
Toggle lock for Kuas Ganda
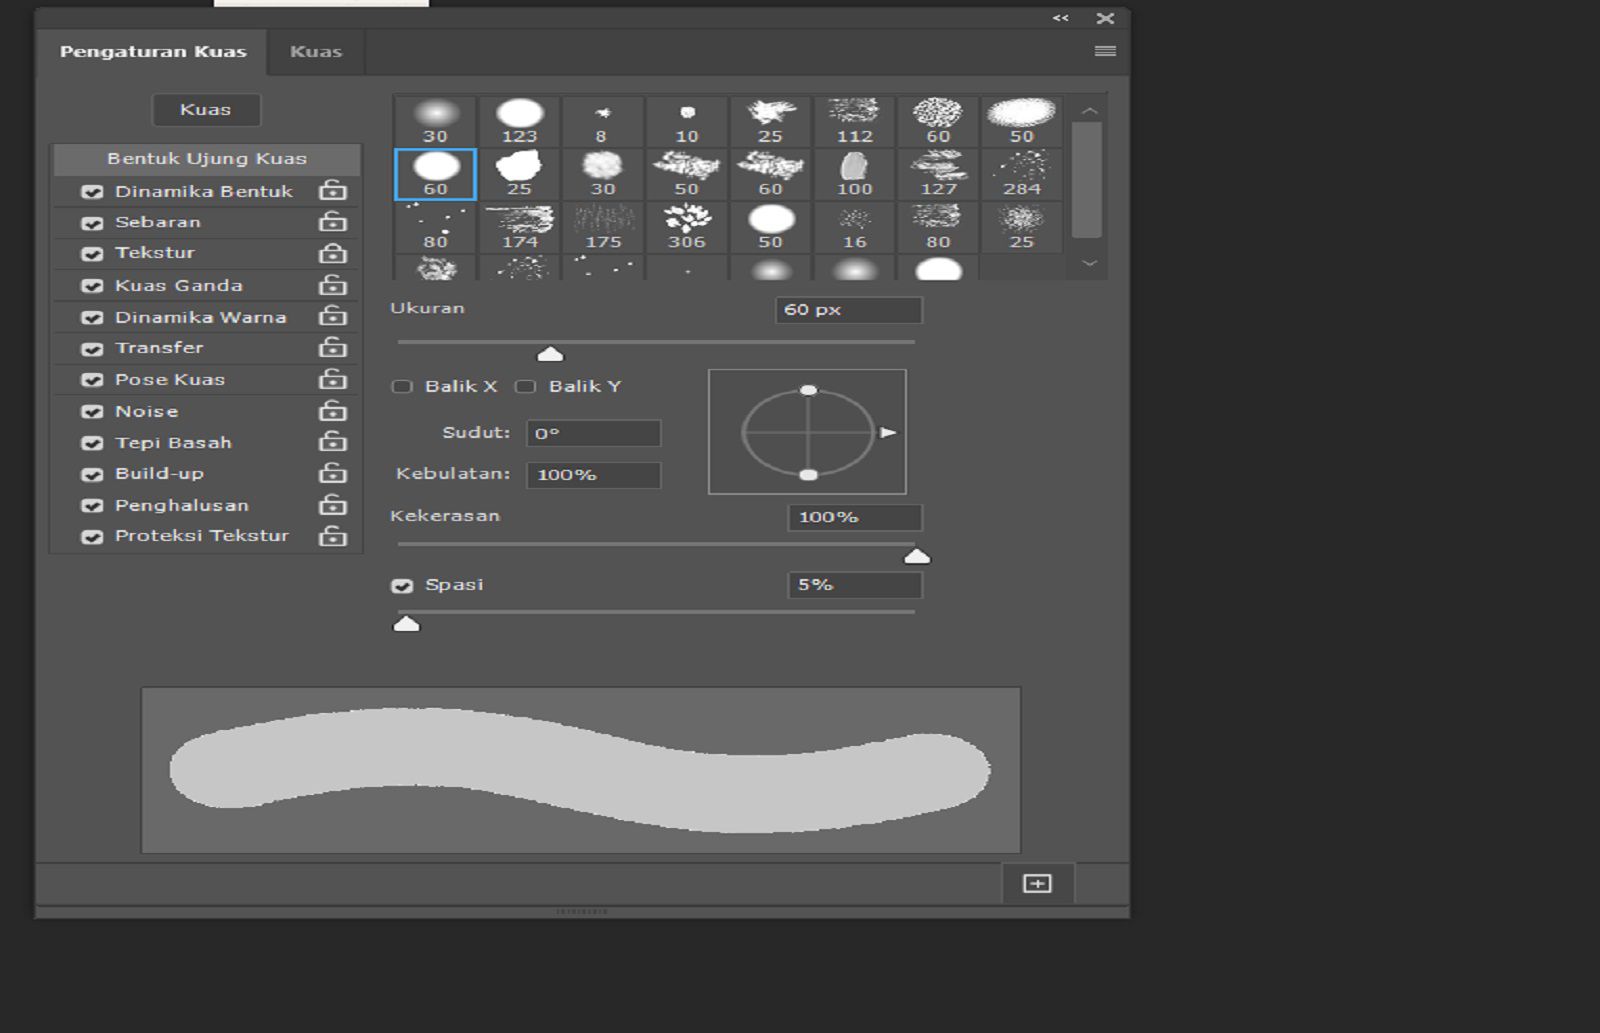(333, 285)
